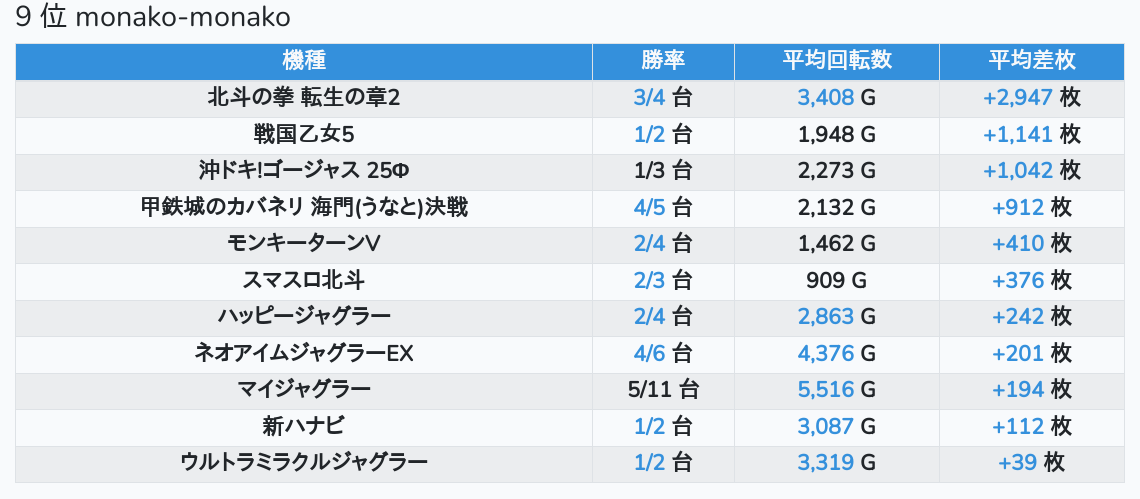The height and width of the screenshot is (499, 1140).
Task: Click the +2,947 average difference value
Action: coord(1018,97)
